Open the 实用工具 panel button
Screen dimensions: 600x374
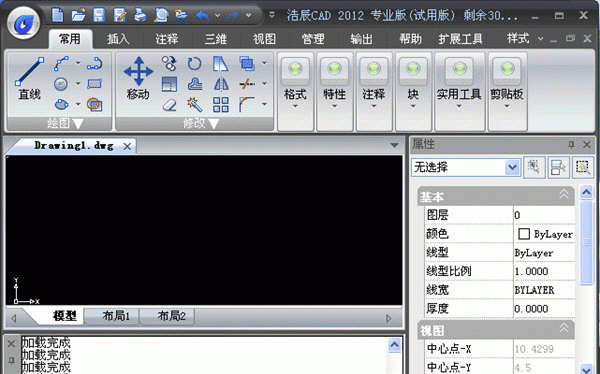[459, 92]
